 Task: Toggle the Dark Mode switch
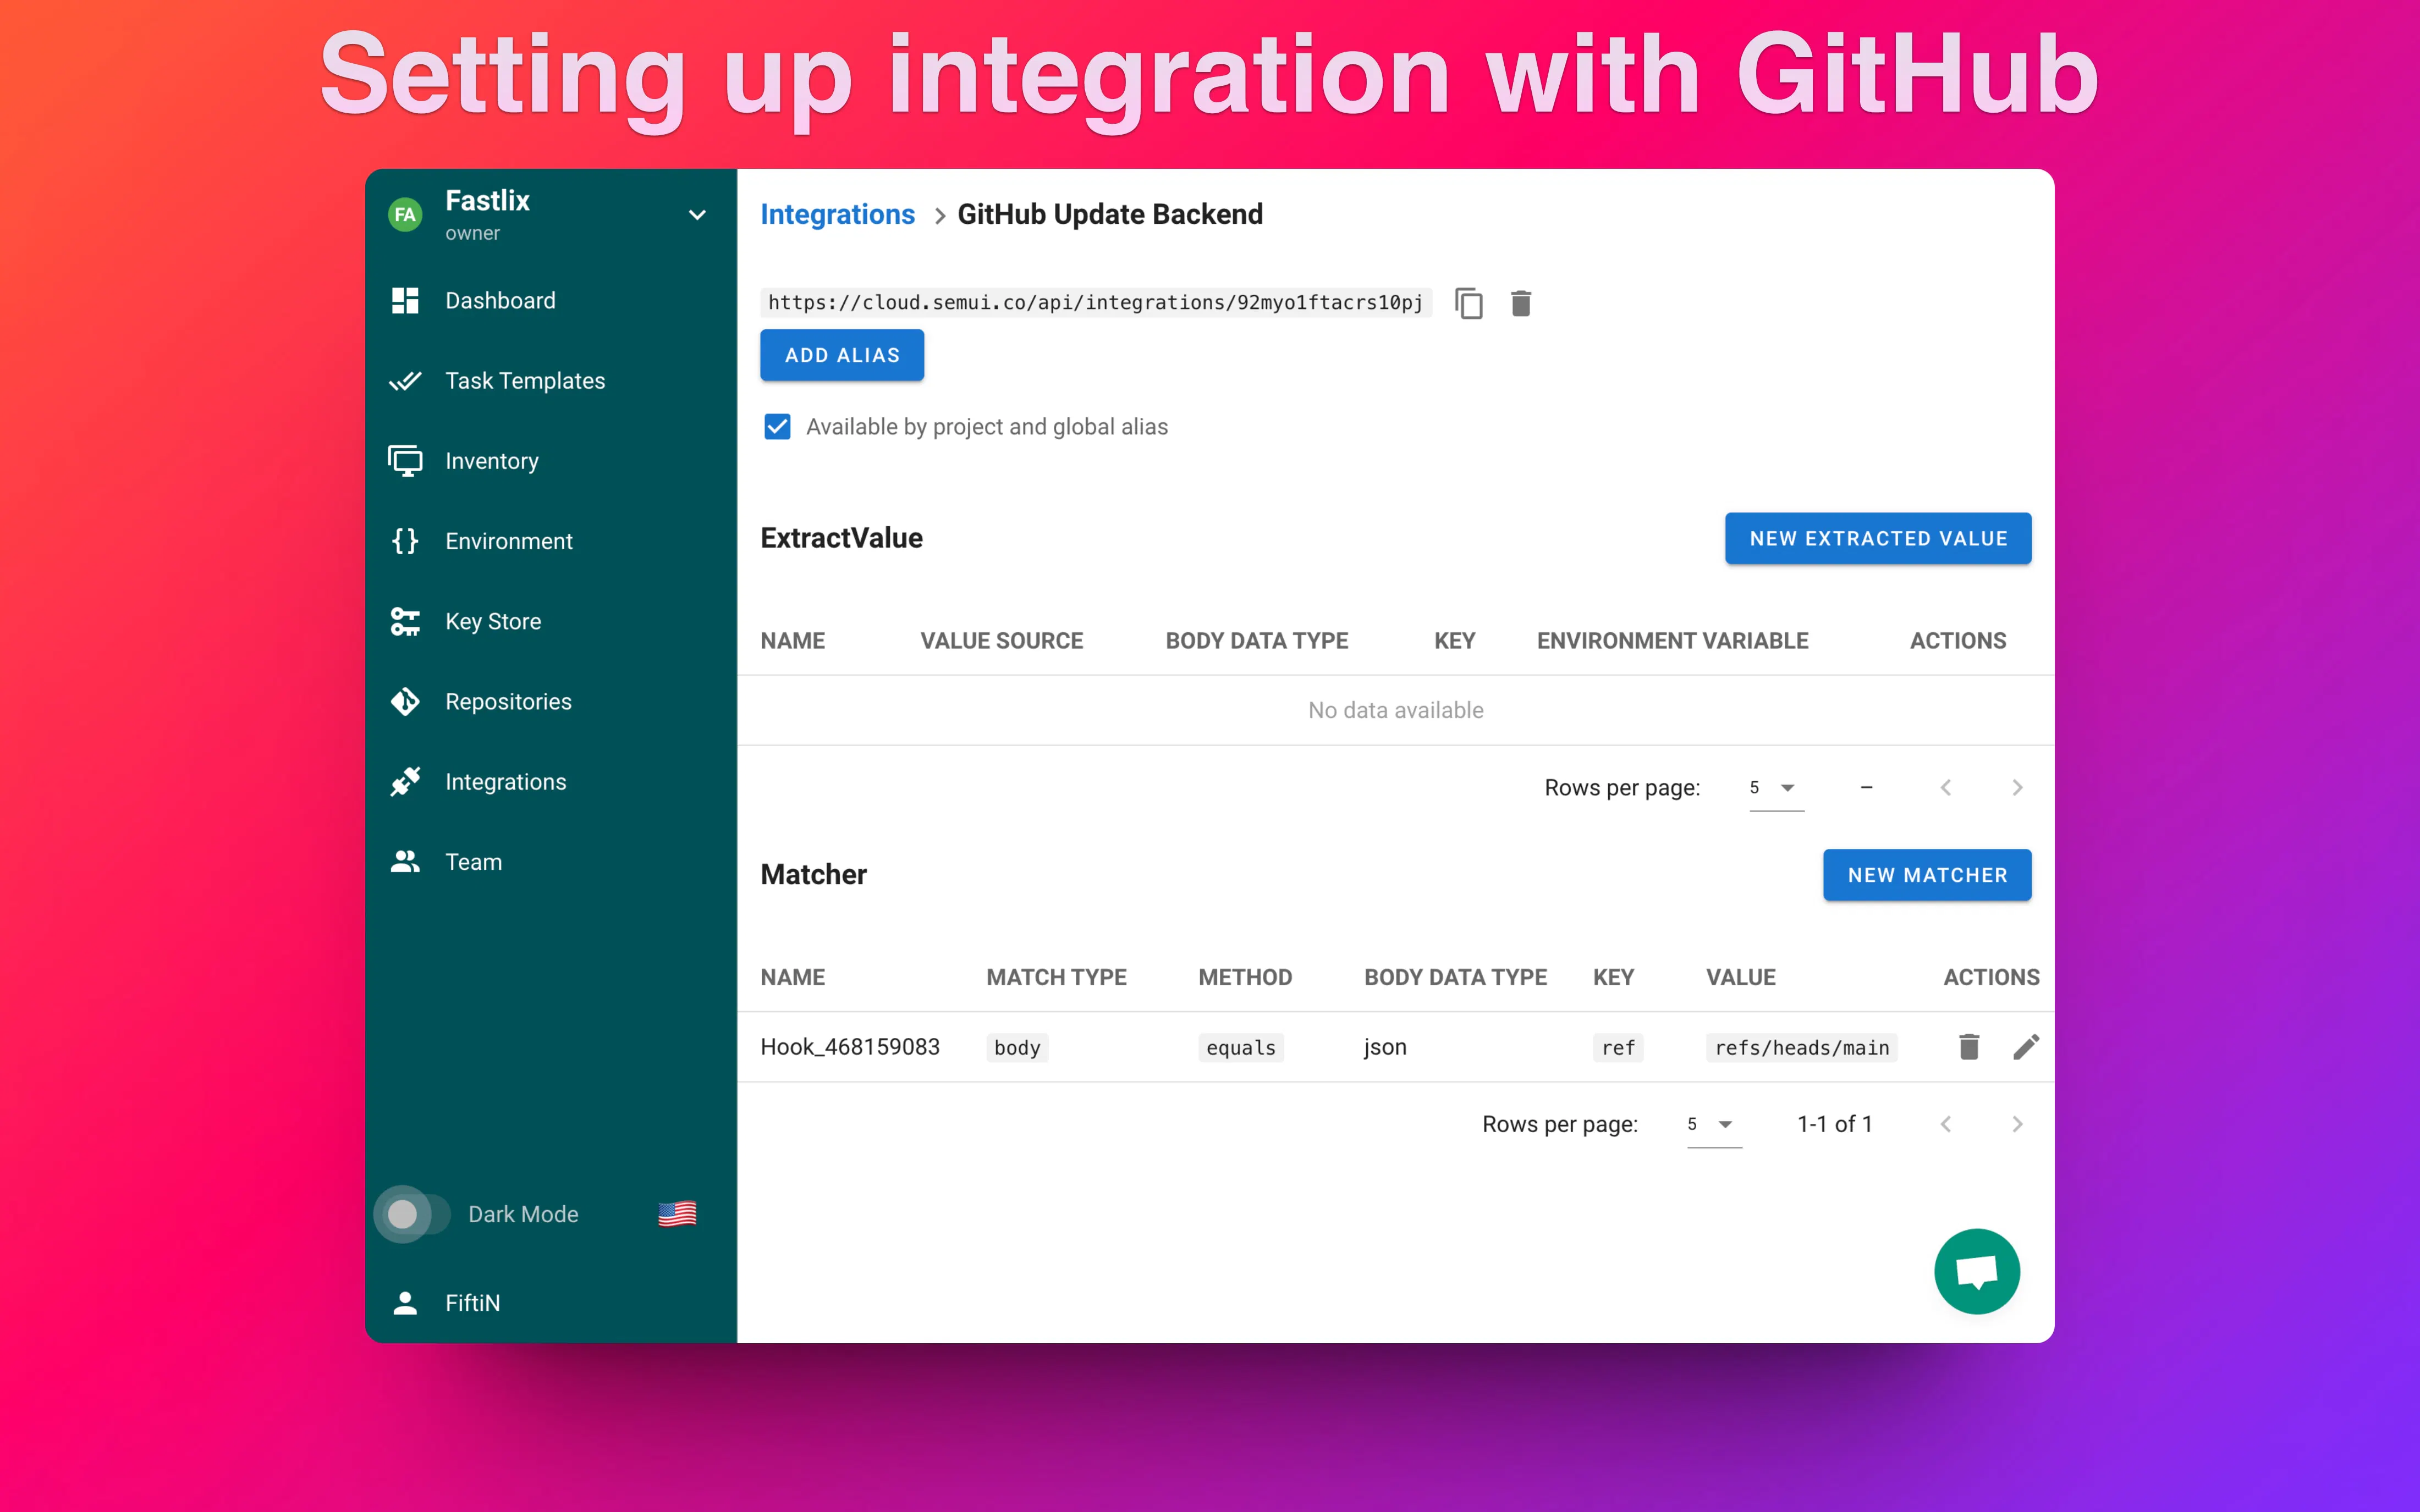point(412,1214)
